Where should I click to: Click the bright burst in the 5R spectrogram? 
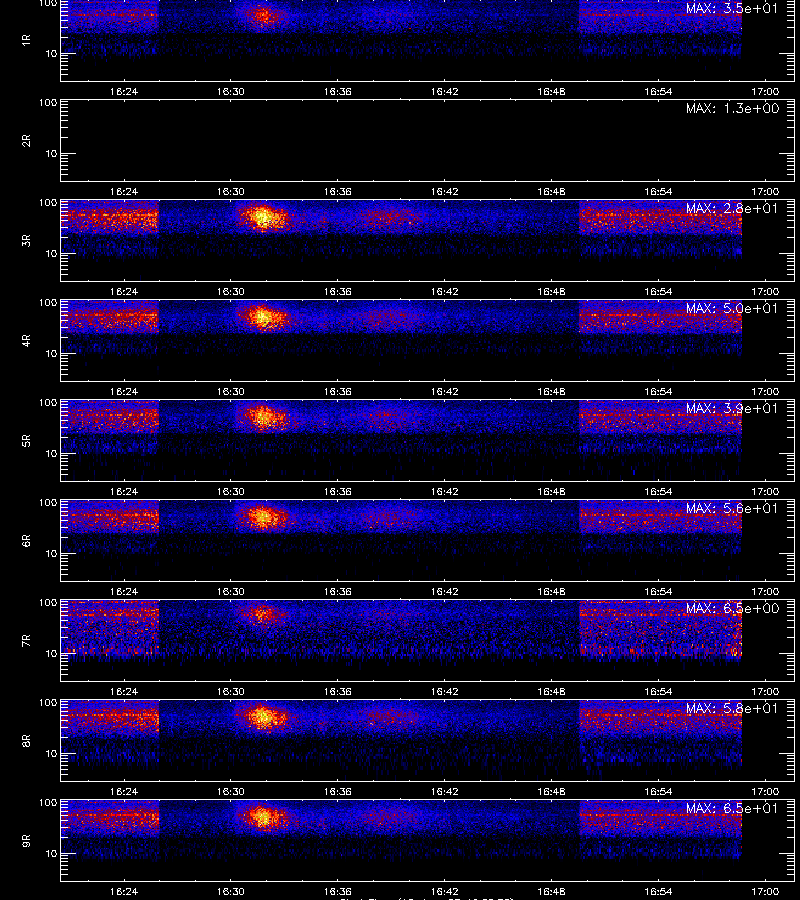264,416
